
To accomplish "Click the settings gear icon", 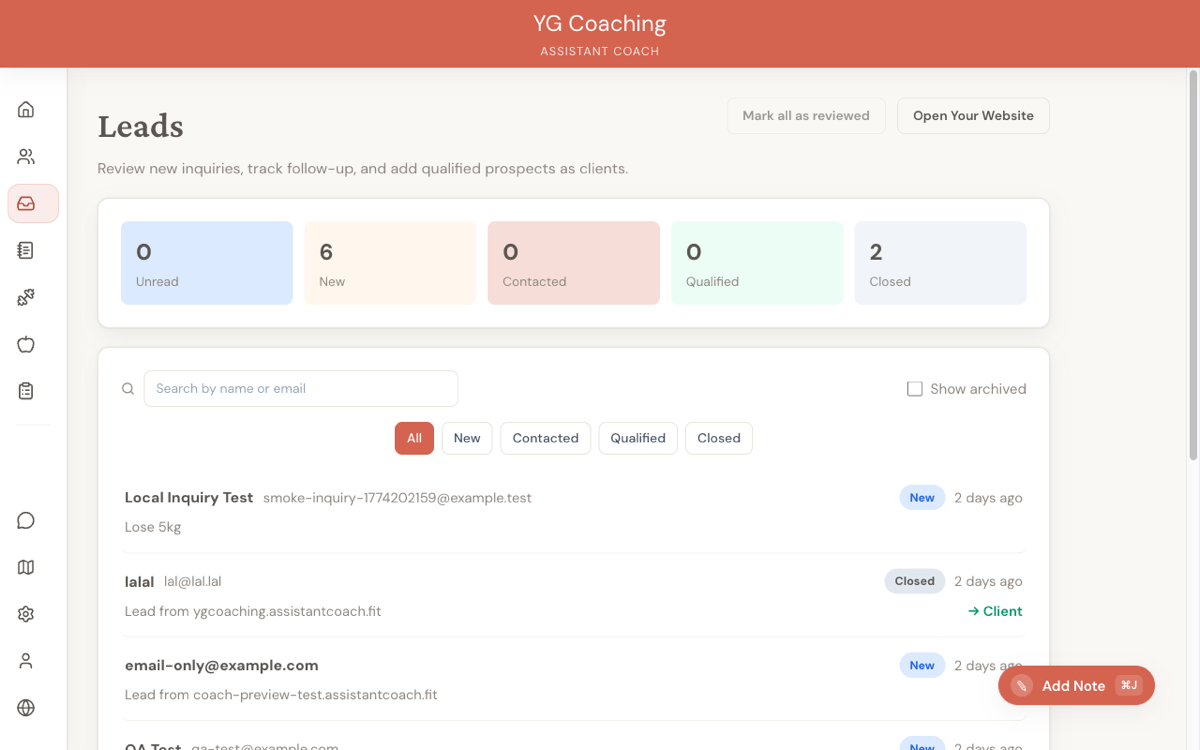I will coord(25,613).
